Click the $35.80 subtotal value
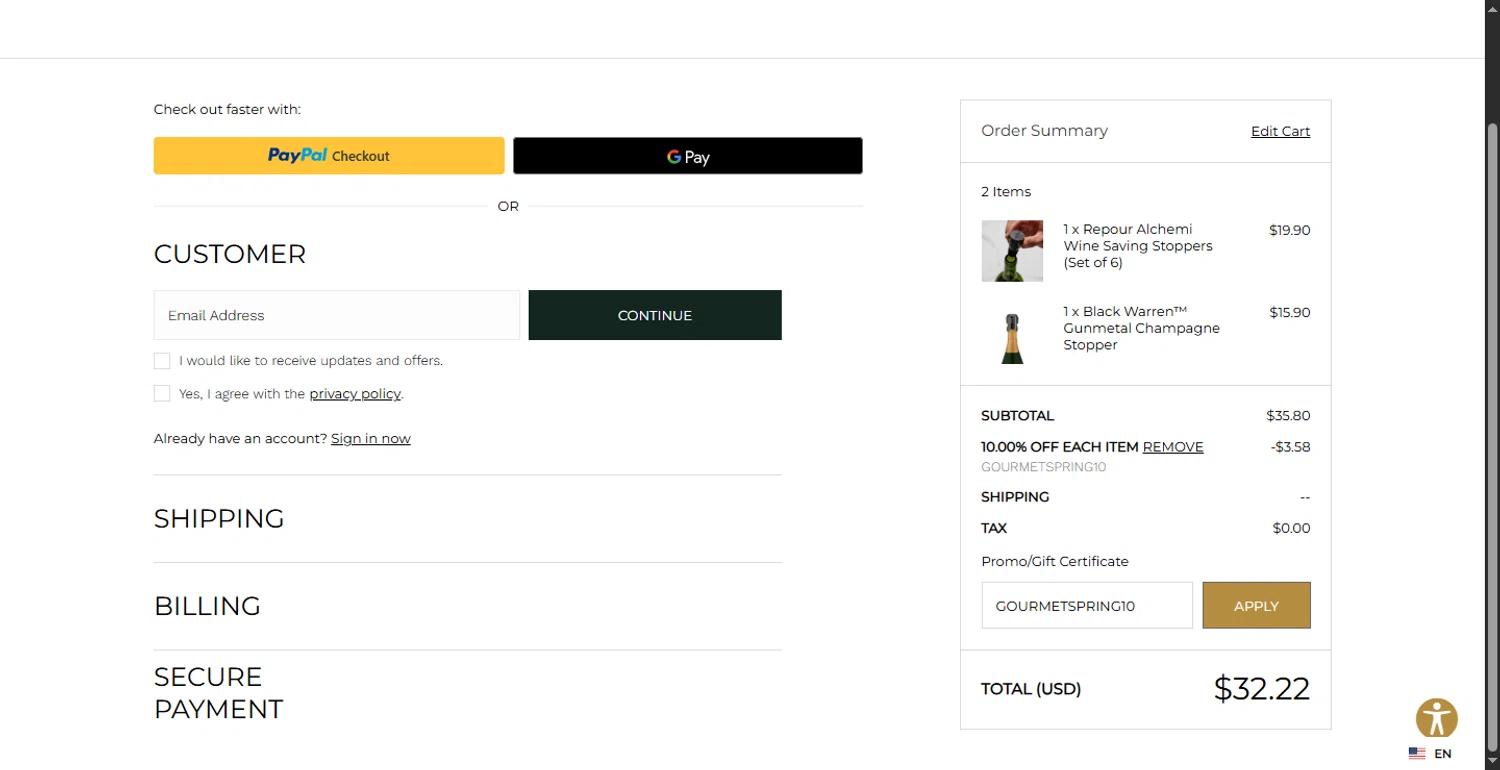Viewport: 1500px width, 770px height. coord(1288,416)
